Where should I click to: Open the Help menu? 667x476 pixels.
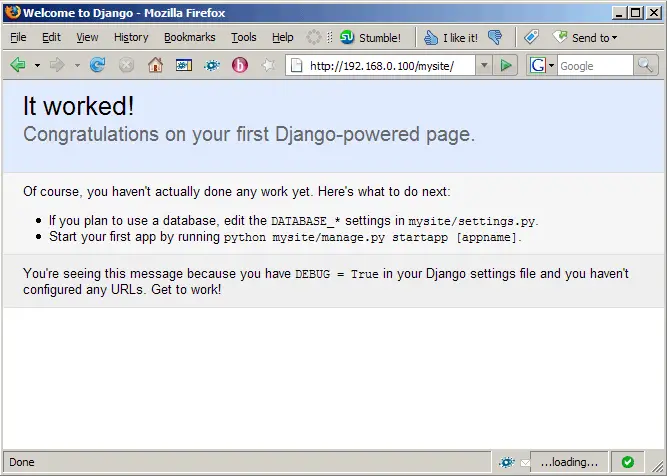(x=282, y=37)
